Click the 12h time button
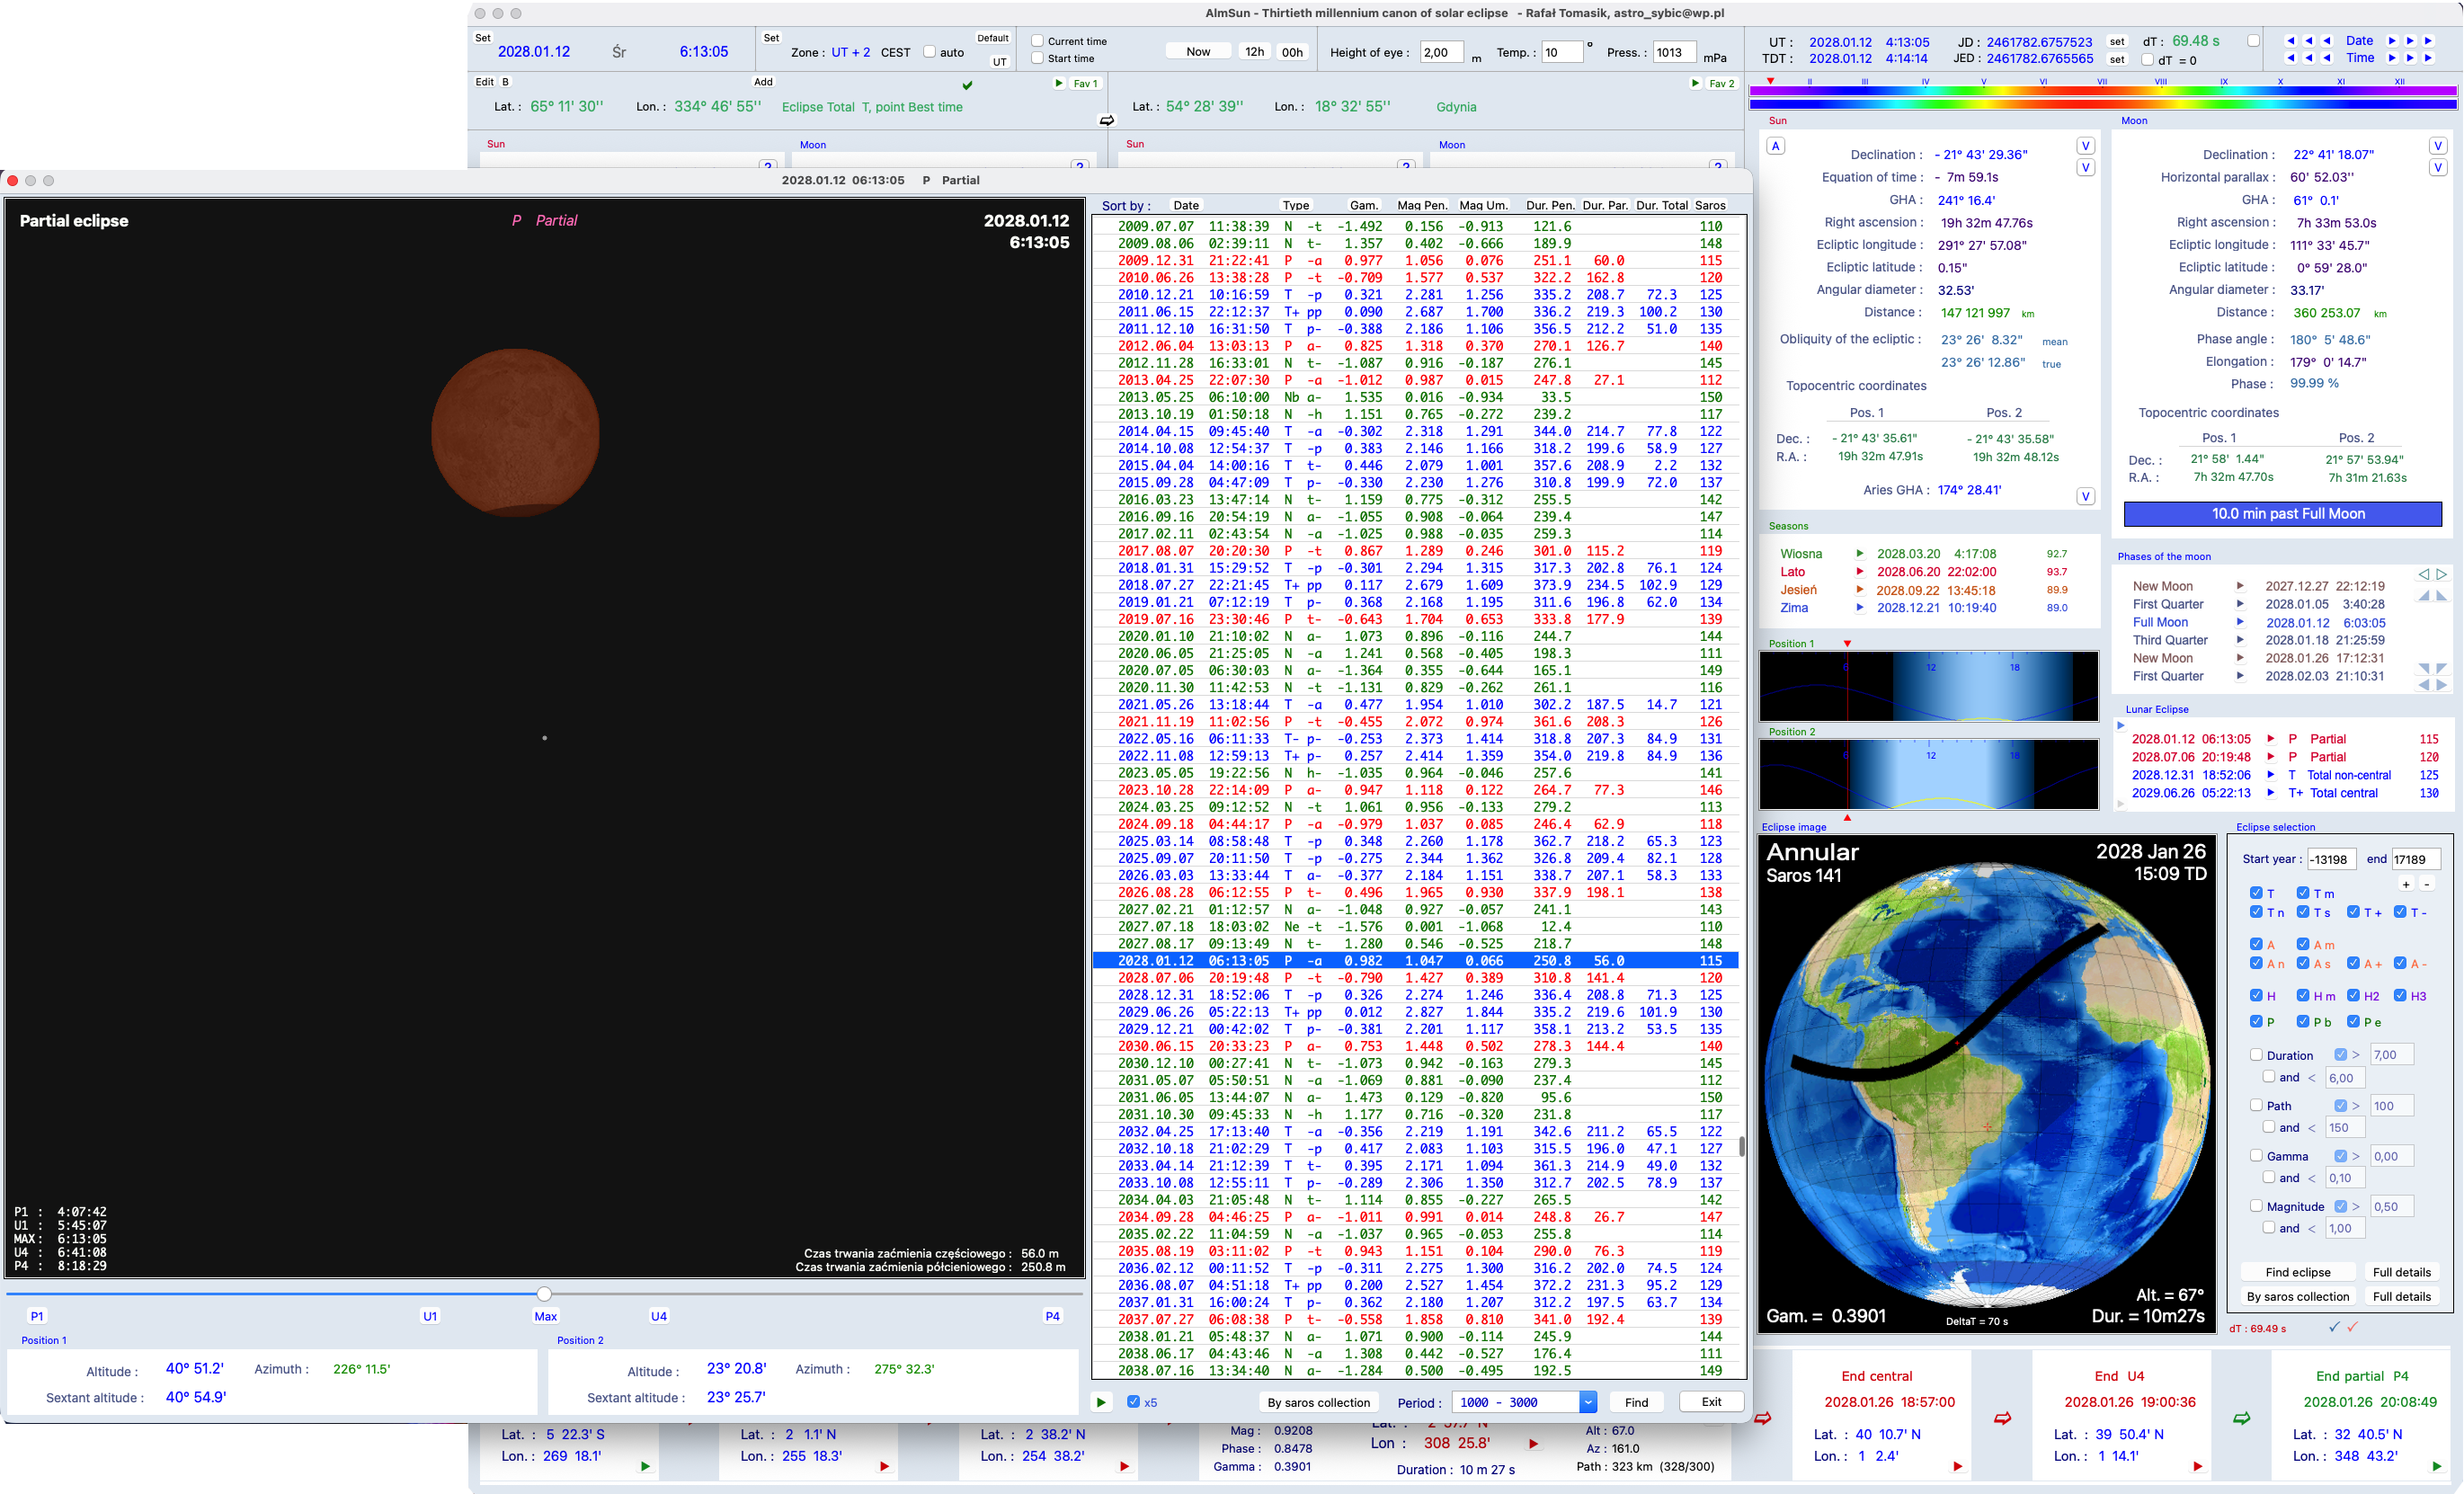The image size is (2464, 1494). [1254, 52]
